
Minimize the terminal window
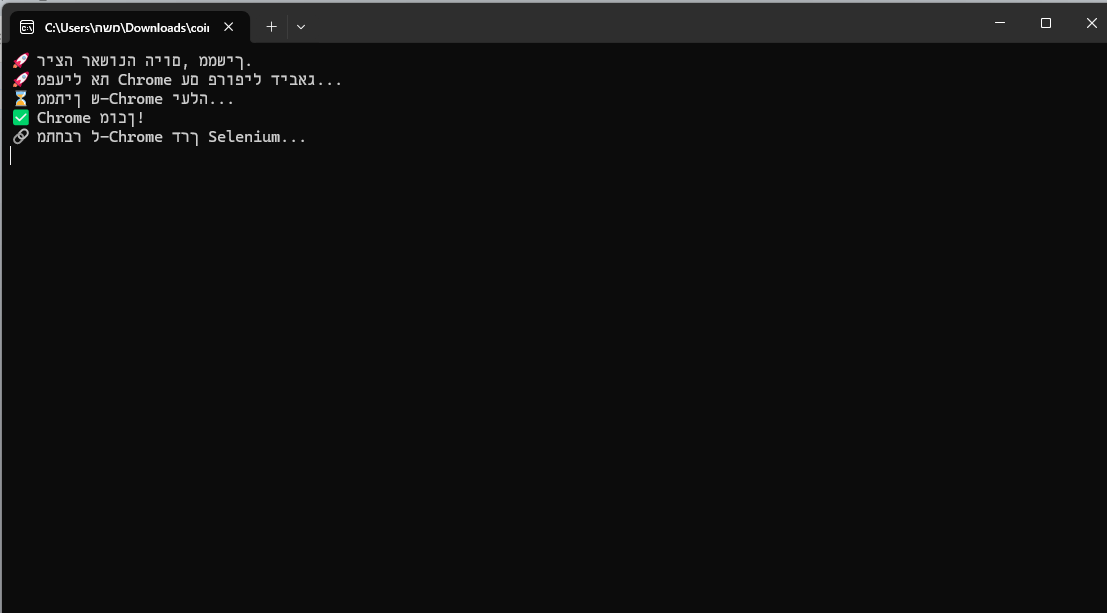pos(1000,23)
